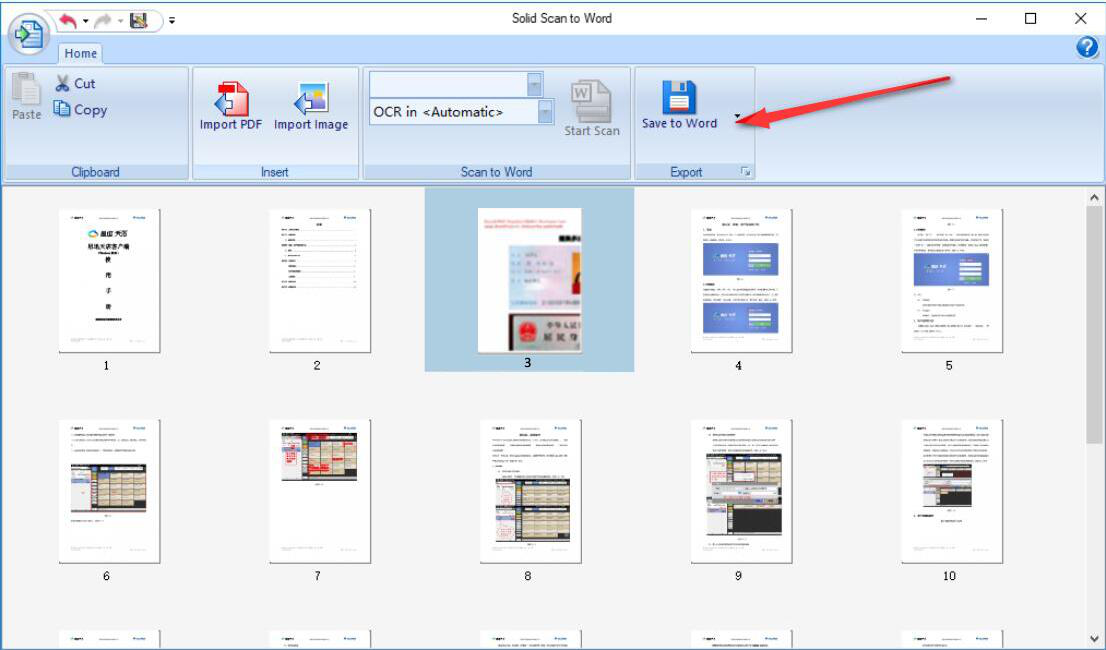Select page 1 thumbnail

(109, 281)
